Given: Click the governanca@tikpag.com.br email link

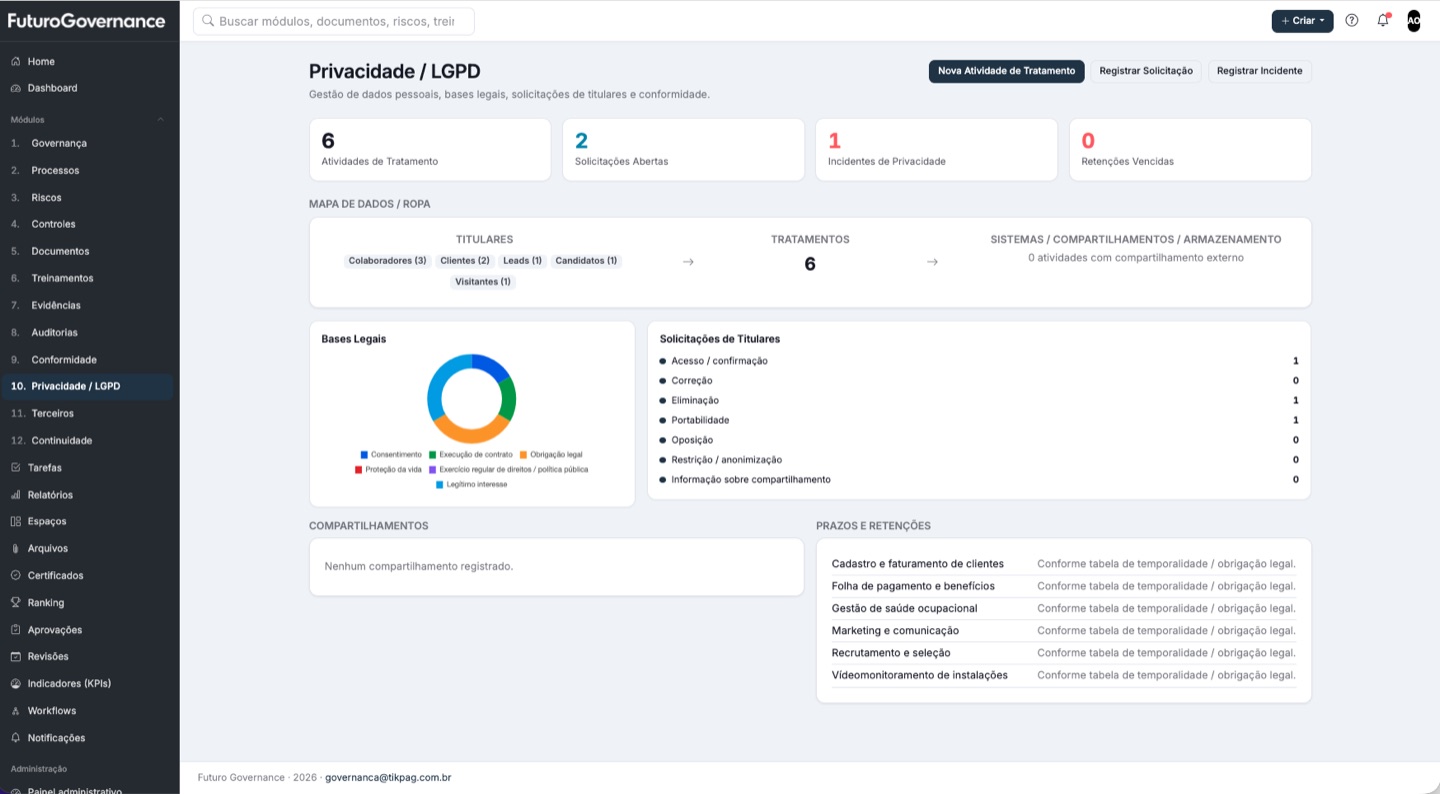Looking at the screenshot, I should 388,777.
